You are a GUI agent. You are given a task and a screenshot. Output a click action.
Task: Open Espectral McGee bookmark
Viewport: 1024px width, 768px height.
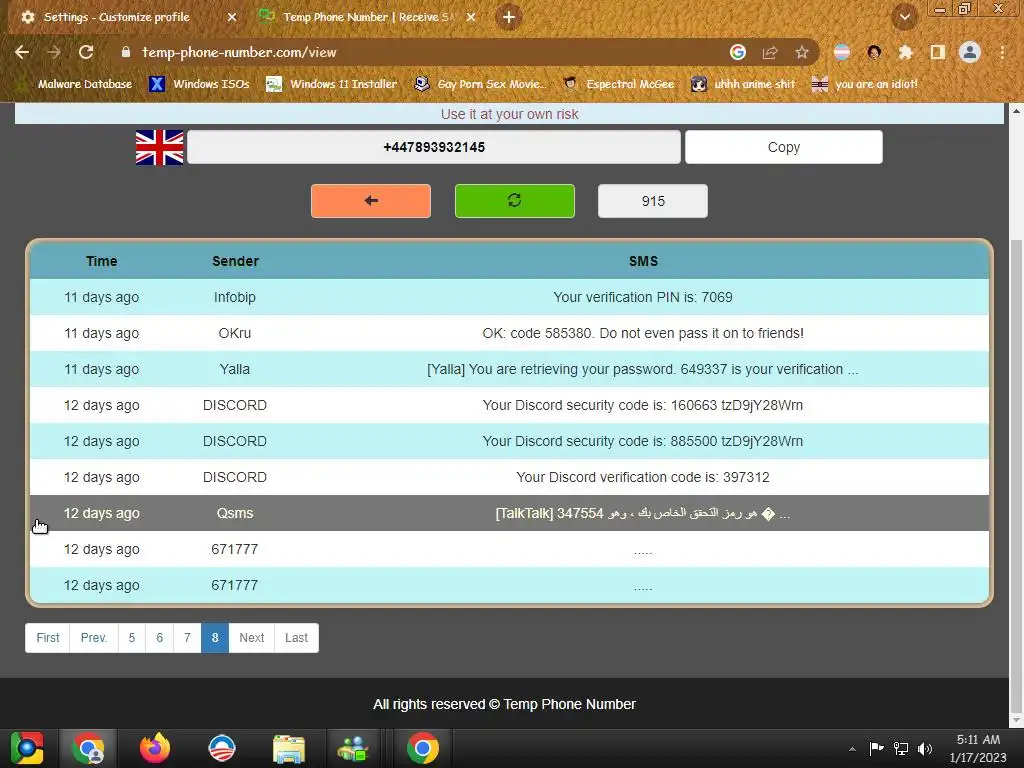(618, 84)
